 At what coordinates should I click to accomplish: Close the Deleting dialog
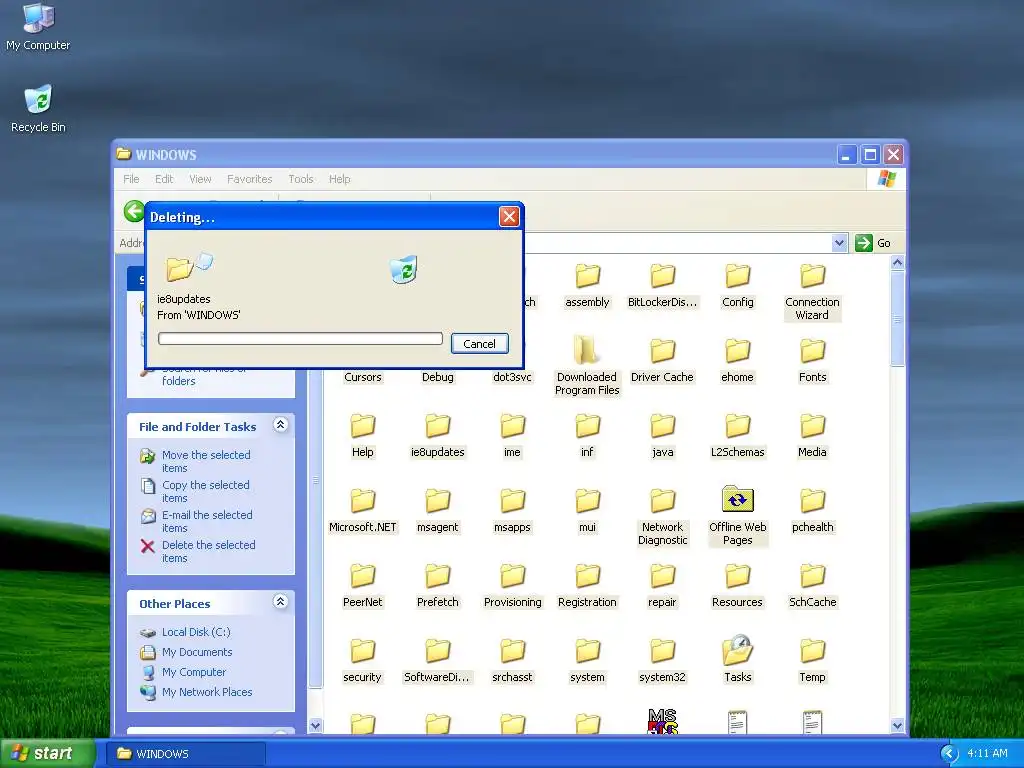click(x=509, y=216)
